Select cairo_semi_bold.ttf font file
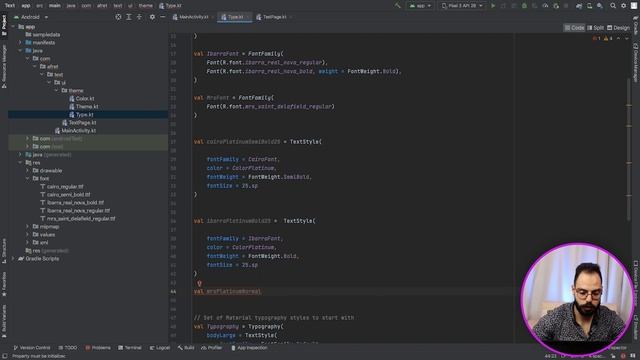640x360 pixels. pos(69,195)
